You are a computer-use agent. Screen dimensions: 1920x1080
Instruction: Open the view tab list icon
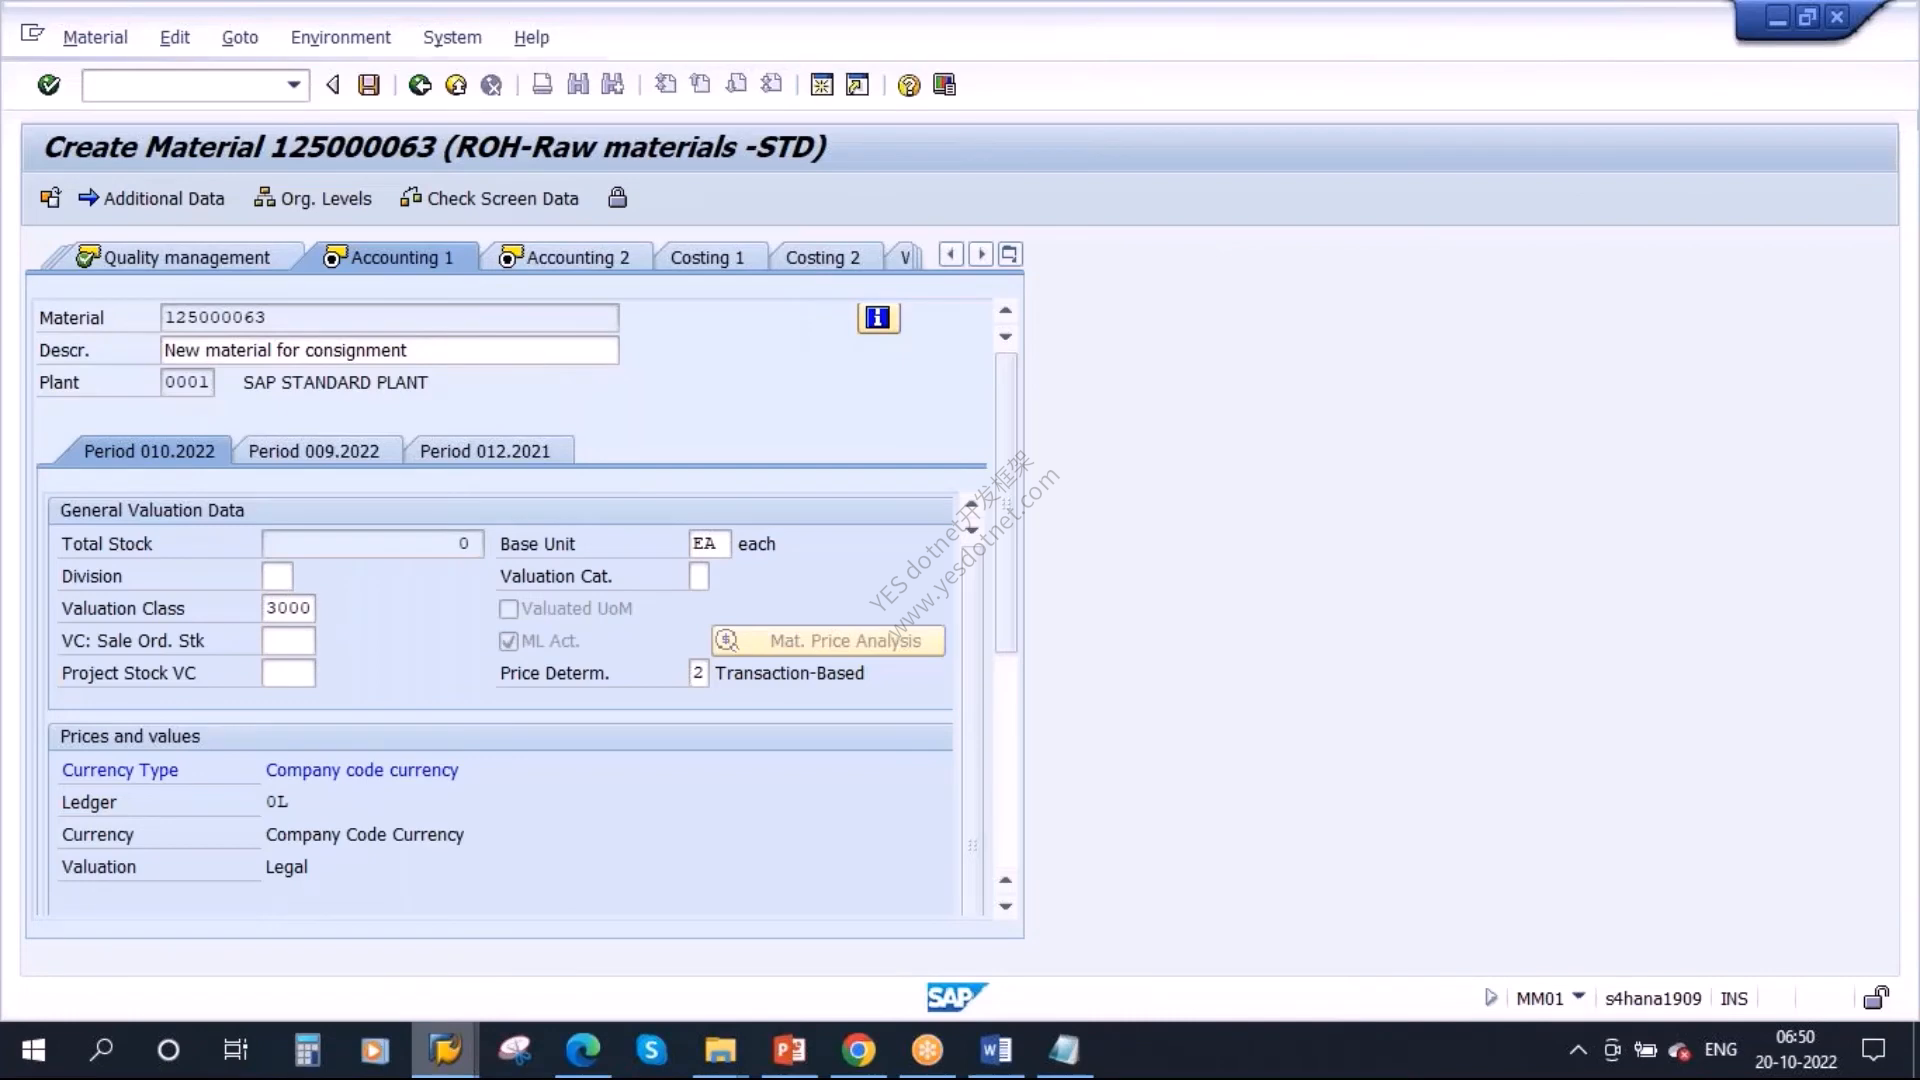1009,255
